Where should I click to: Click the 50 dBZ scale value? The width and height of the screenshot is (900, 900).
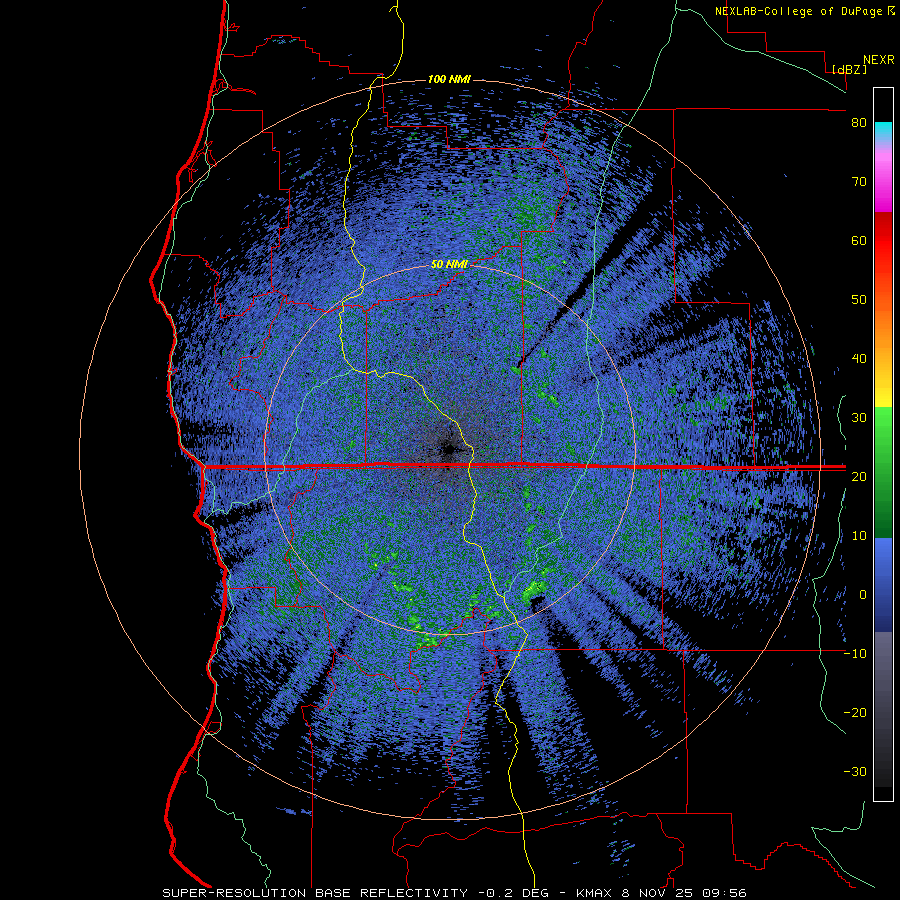[859, 300]
